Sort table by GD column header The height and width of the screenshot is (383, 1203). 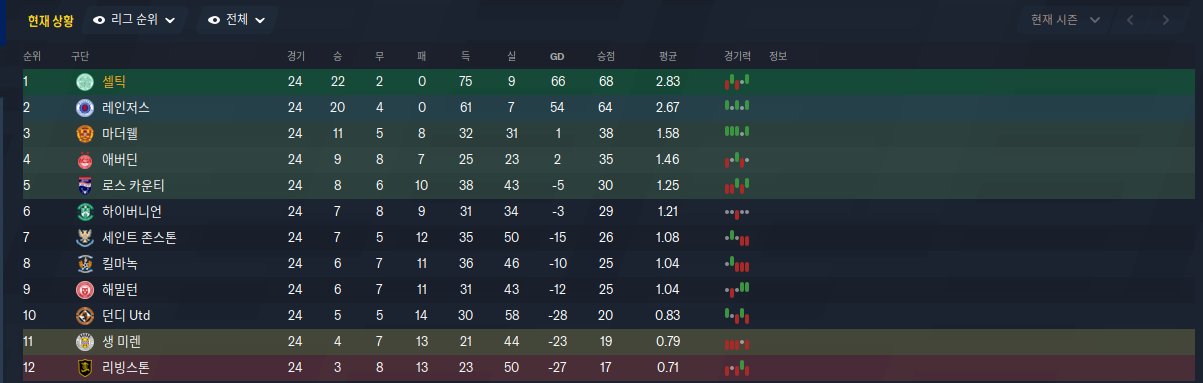557,55
